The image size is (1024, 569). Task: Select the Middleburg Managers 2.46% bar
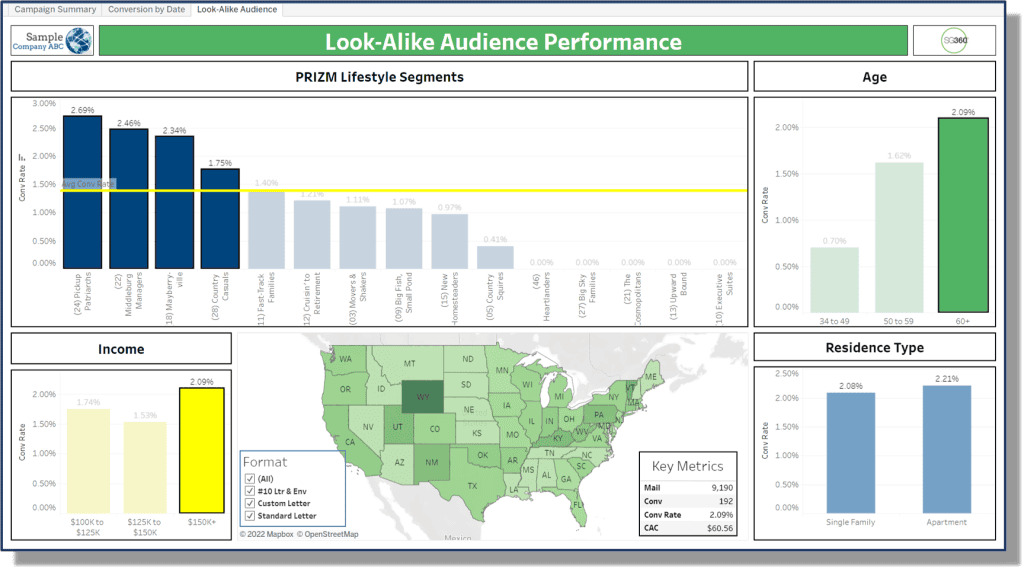tap(129, 199)
